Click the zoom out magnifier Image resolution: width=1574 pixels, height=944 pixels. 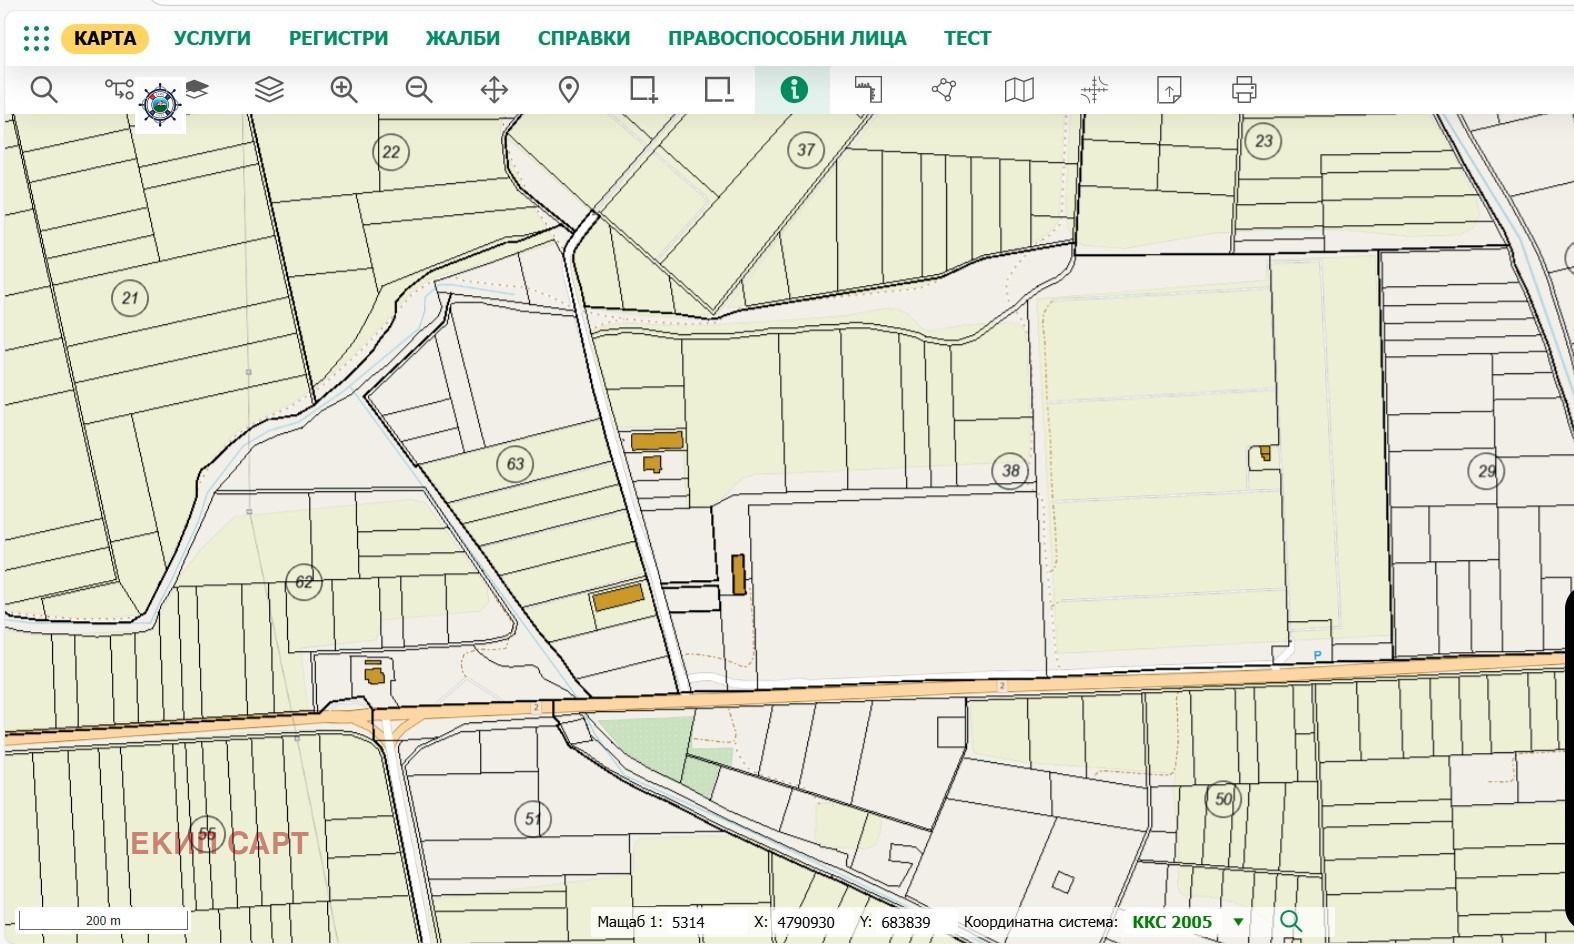[x=419, y=90]
